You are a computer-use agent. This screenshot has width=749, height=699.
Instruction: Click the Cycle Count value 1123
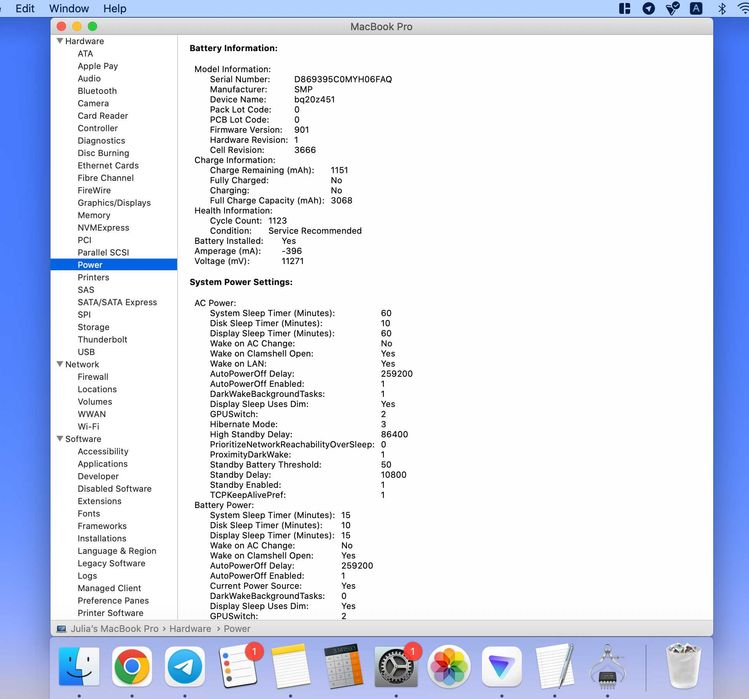tap(278, 221)
